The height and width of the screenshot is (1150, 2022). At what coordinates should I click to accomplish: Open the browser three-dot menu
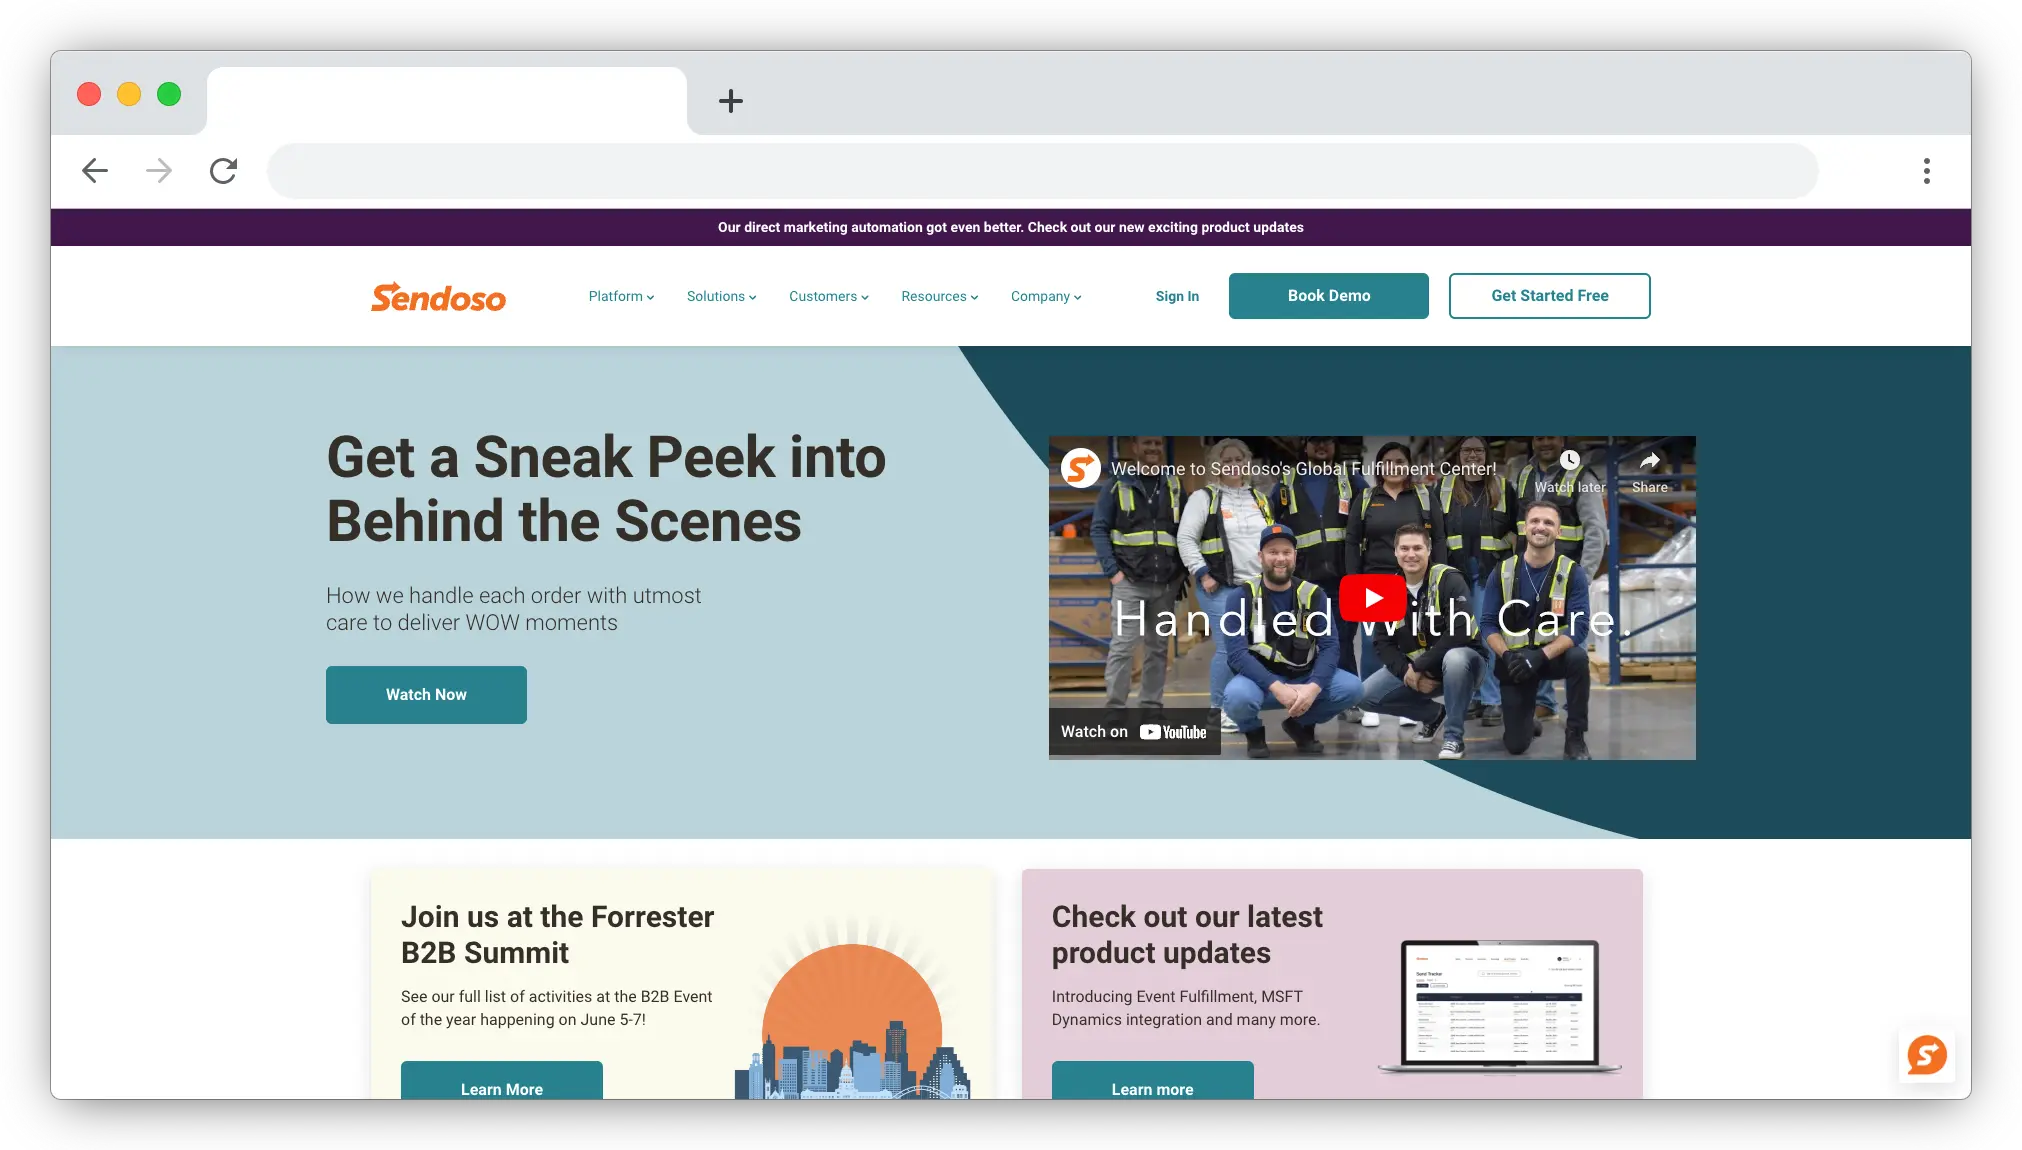pos(1926,171)
